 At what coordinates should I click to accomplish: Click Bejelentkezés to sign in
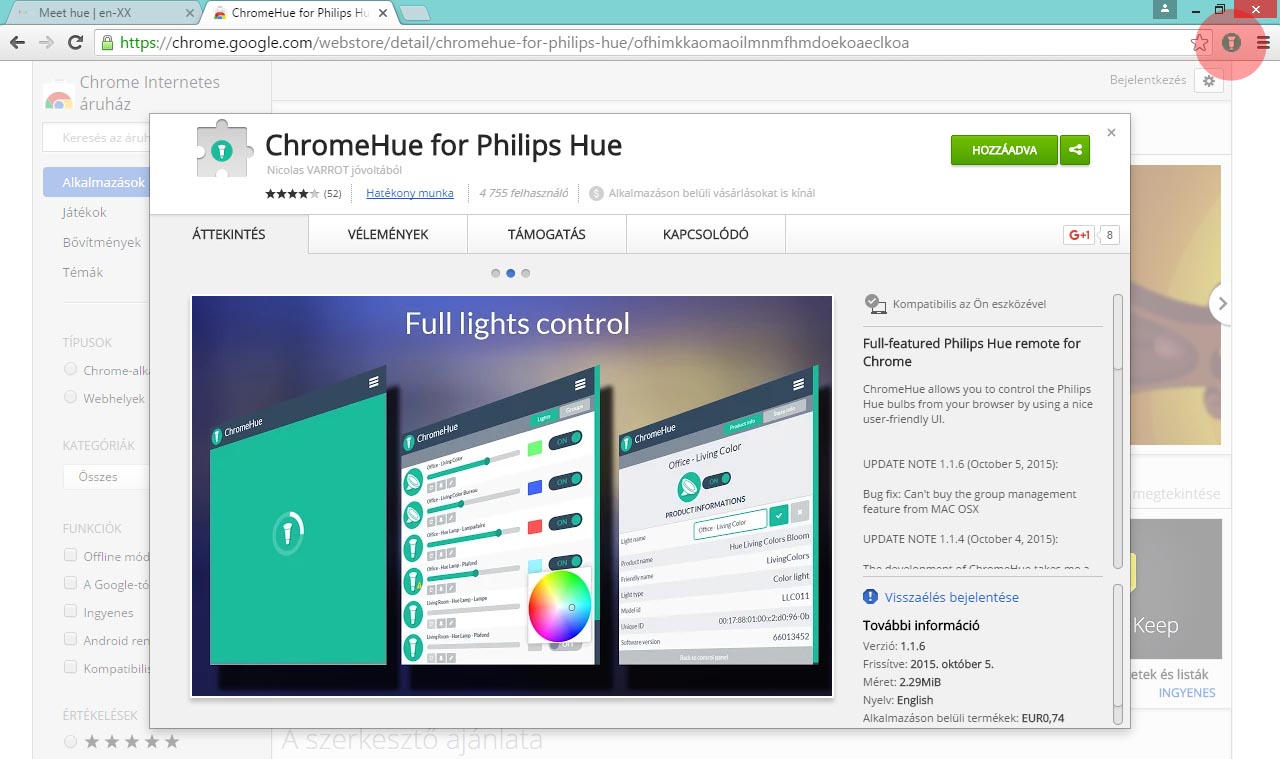pos(1148,80)
